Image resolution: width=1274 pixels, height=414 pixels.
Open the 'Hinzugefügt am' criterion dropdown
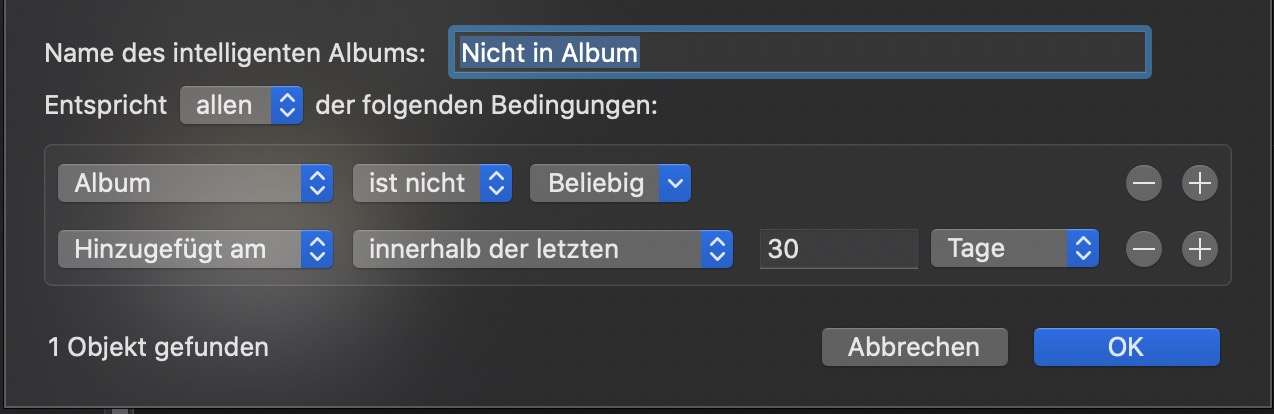click(x=194, y=249)
